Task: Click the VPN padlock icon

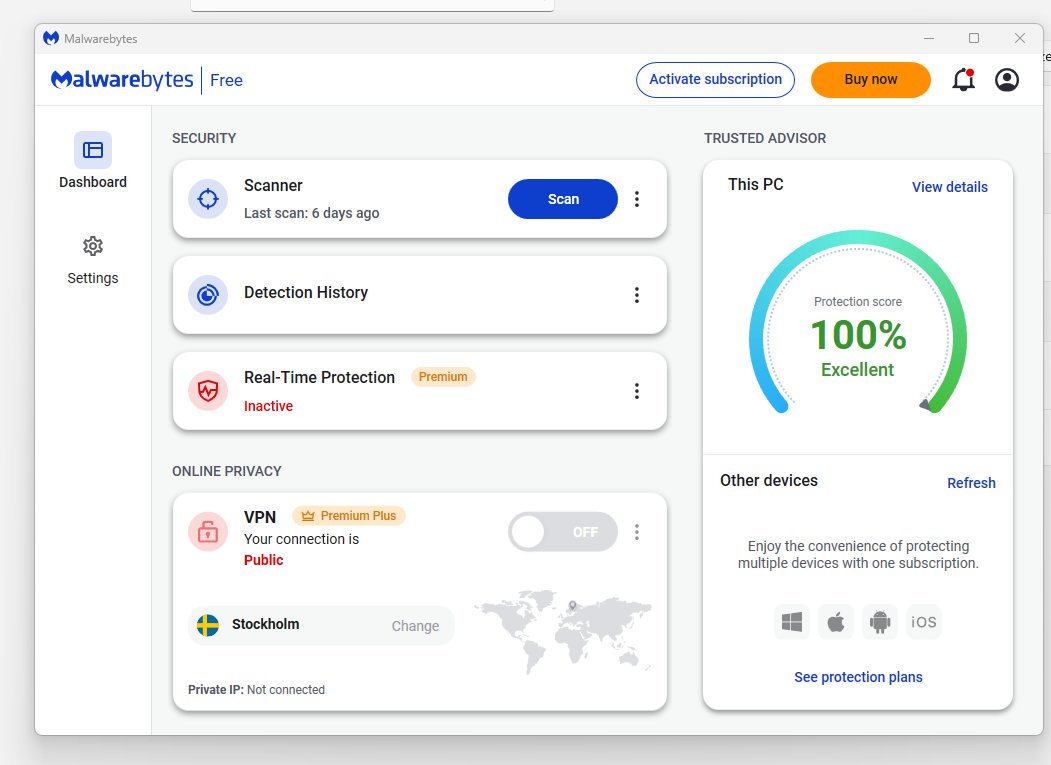Action: tap(208, 532)
